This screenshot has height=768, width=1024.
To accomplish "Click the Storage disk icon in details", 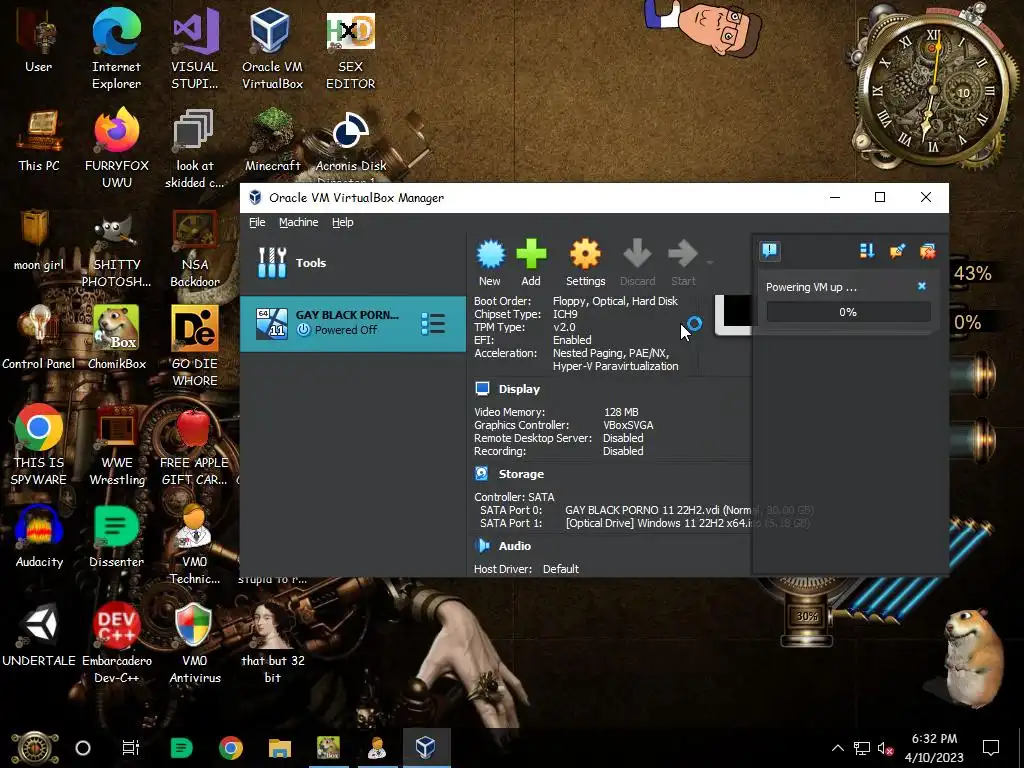I will coord(482,473).
